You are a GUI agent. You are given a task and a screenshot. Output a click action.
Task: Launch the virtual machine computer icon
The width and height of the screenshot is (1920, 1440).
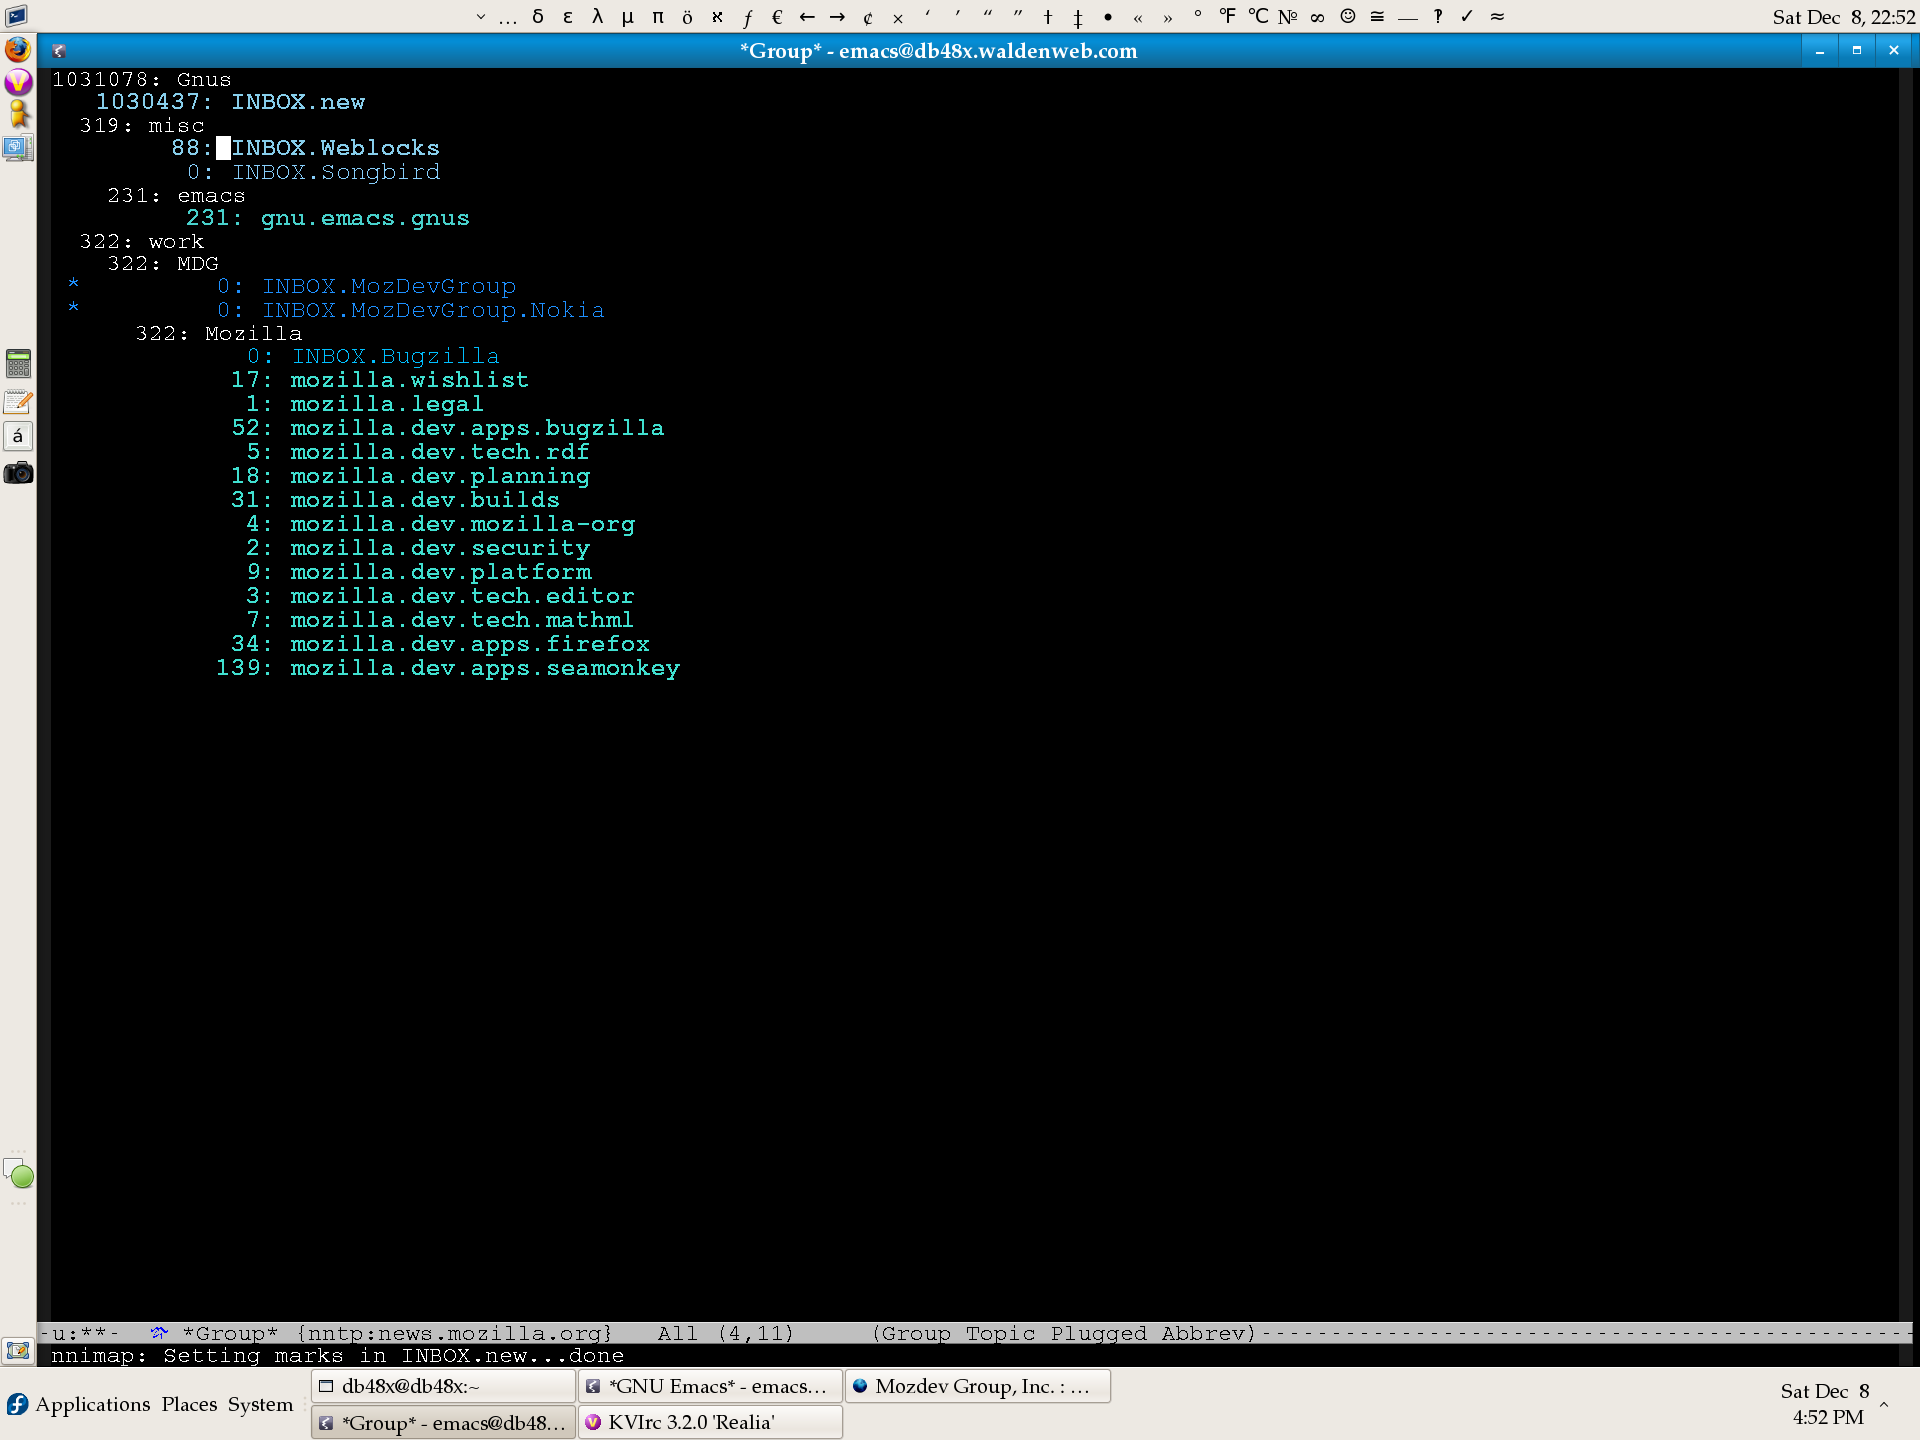tap(18, 149)
